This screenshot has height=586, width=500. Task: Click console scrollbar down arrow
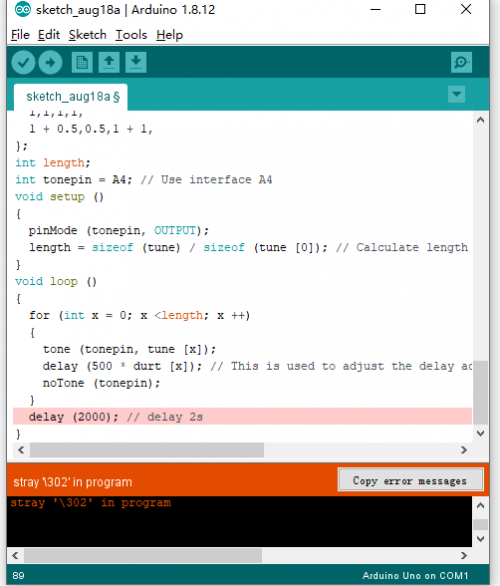(481, 539)
